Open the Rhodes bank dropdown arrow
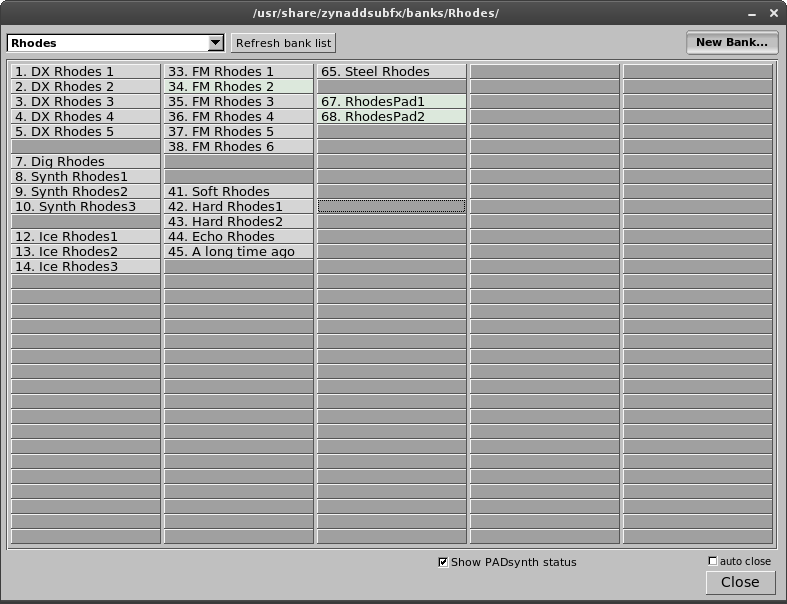The height and width of the screenshot is (604, 787). tap(216, 43)
